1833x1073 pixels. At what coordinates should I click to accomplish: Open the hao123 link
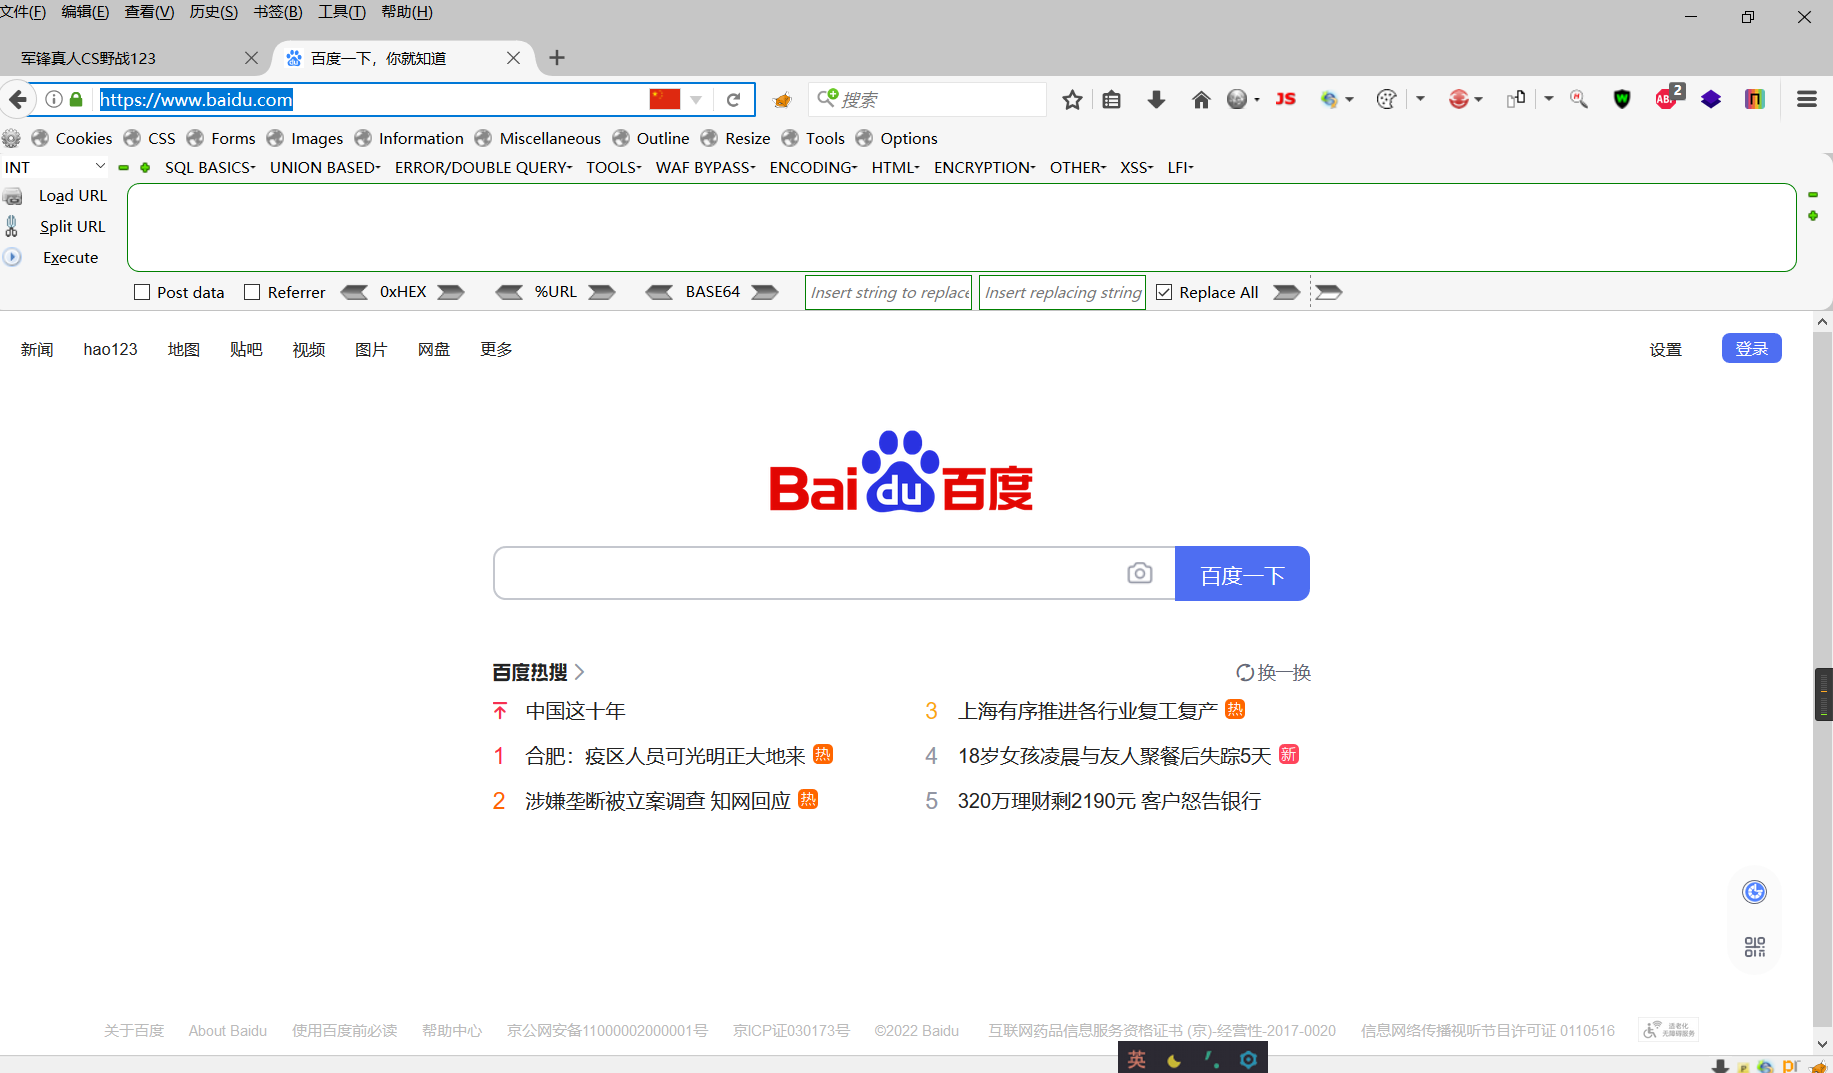point(110,349)
